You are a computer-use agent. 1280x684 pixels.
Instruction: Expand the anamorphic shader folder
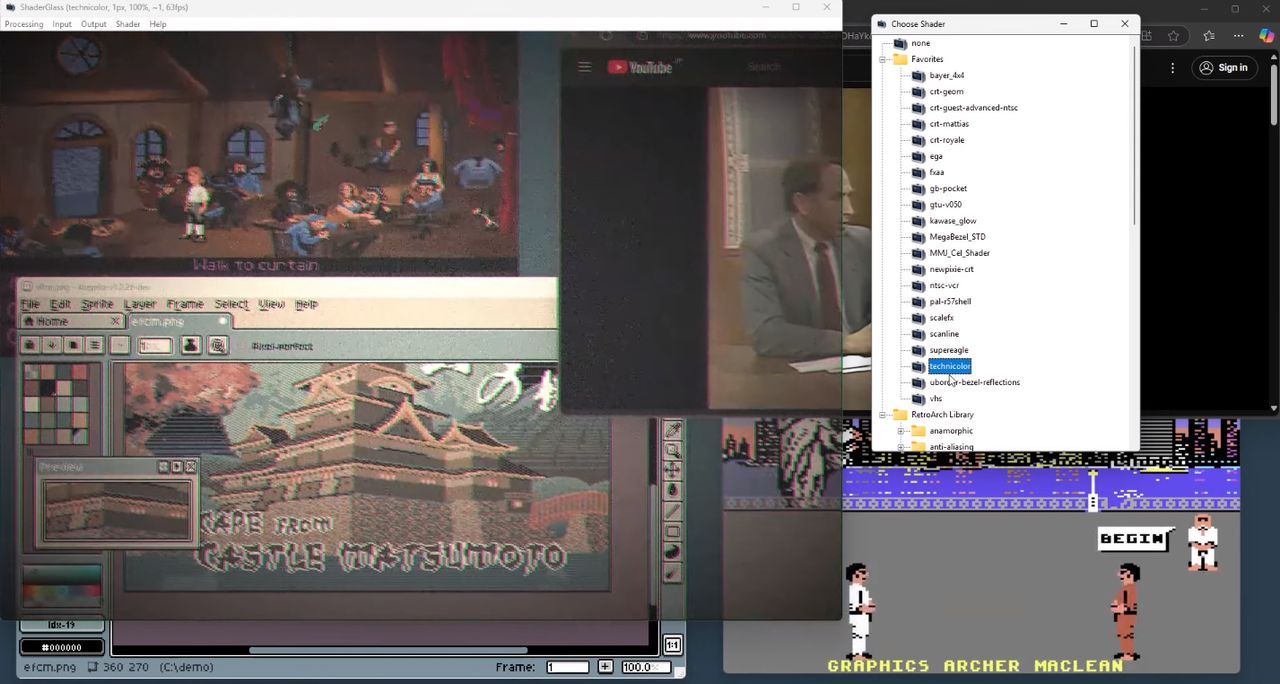901,431
